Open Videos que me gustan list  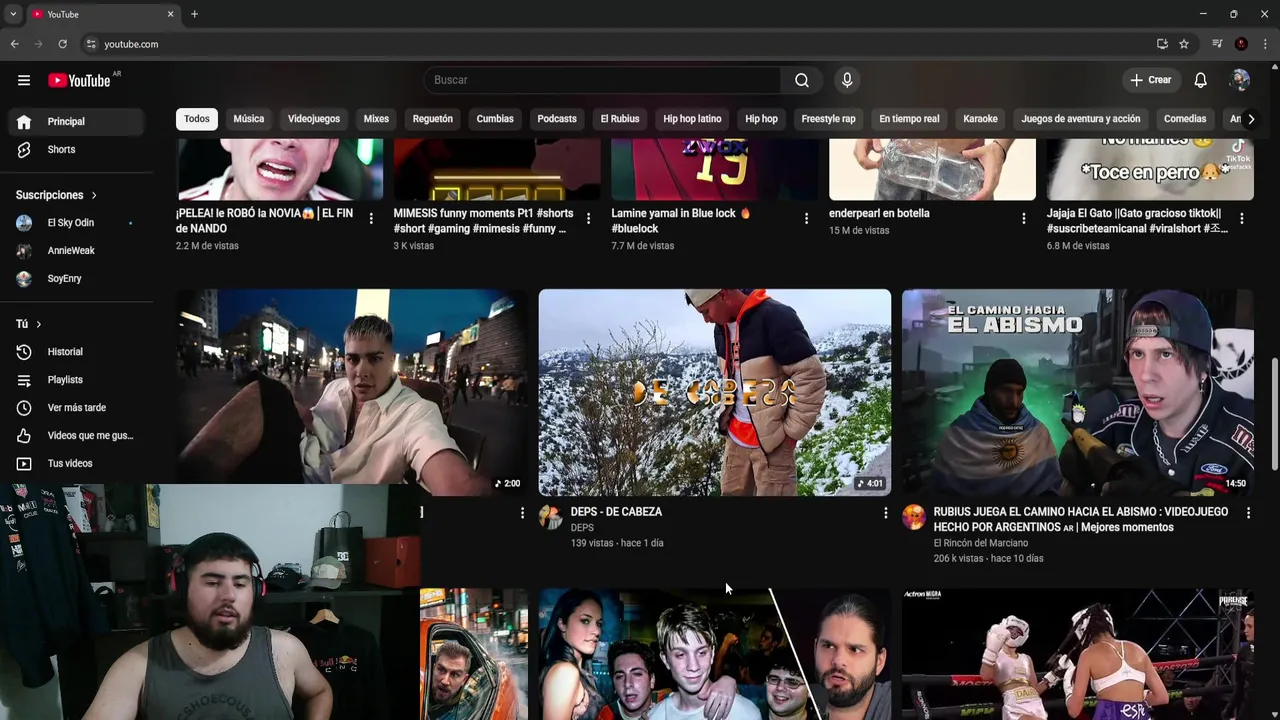click(x=78, y=436)
